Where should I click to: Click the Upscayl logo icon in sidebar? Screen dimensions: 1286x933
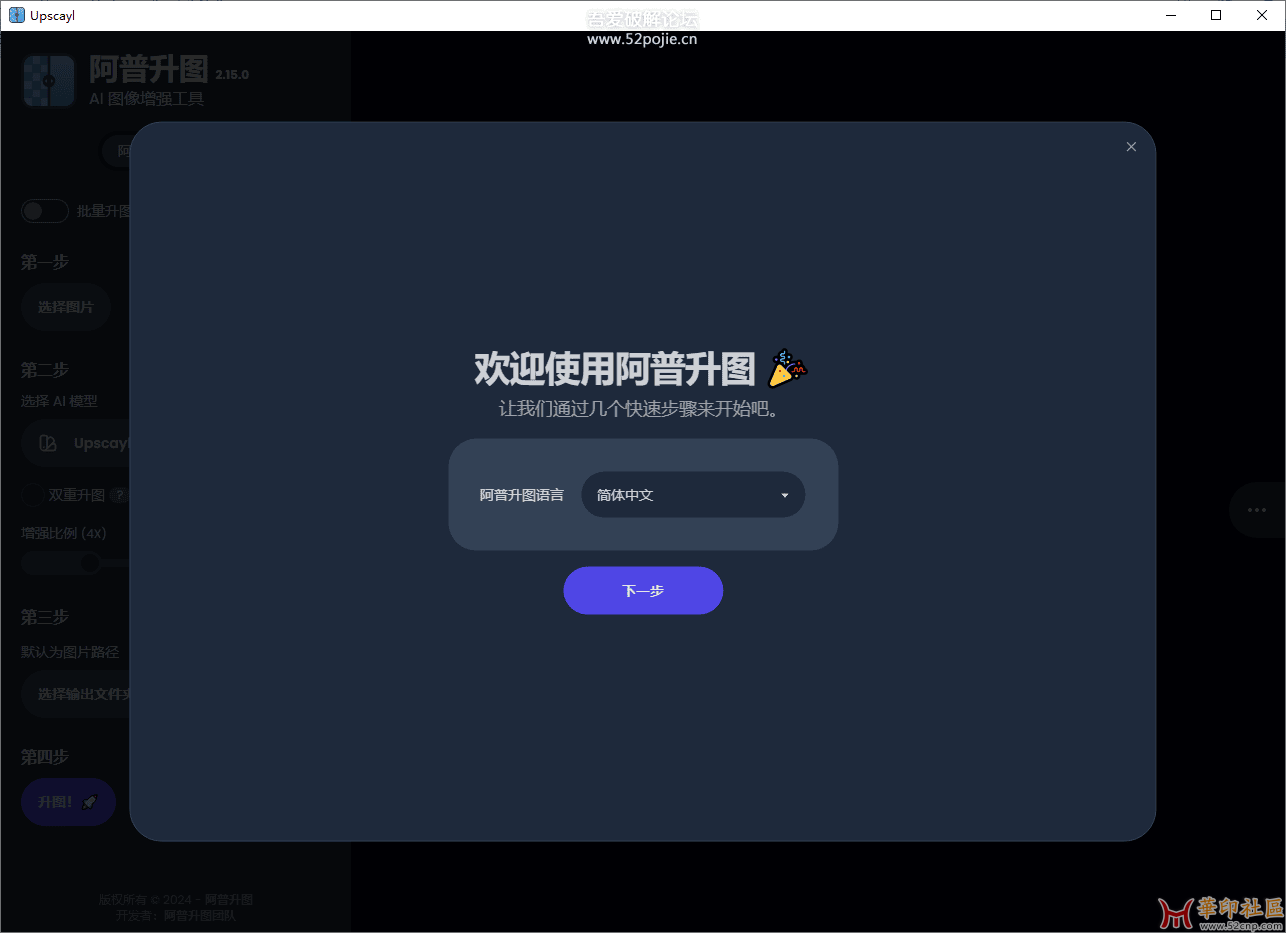(49, 80)
